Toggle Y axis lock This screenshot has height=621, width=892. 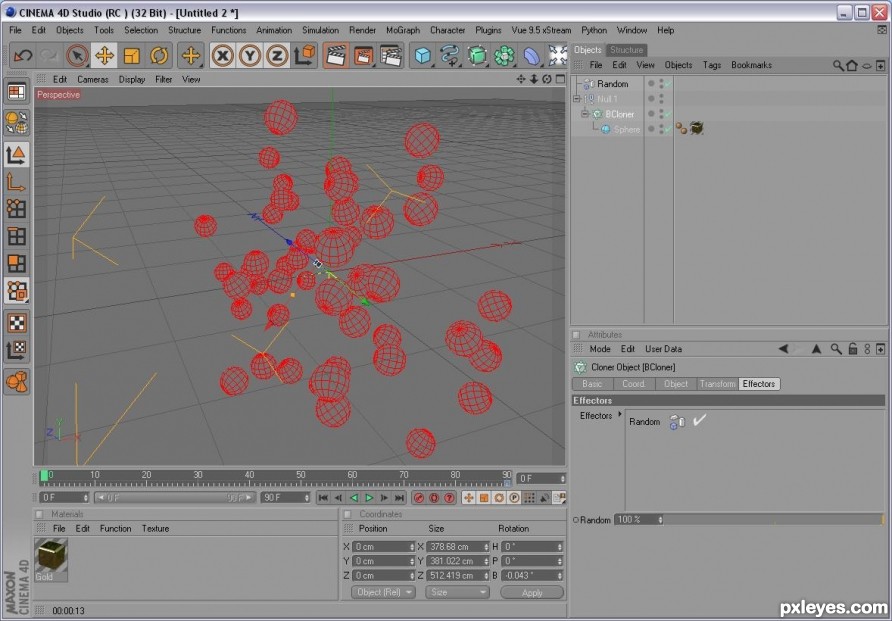coord(250,56)
